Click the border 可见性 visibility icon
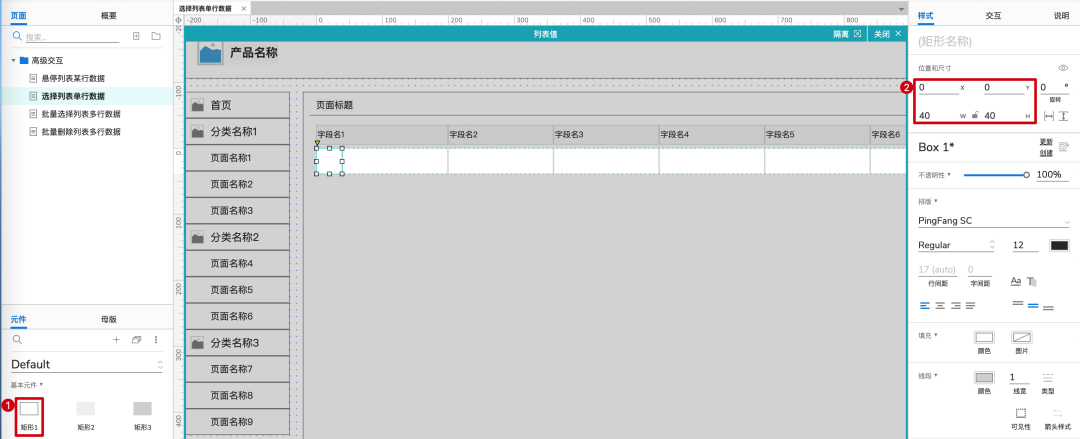Image resolution: width=1080 pixels, height=439 pixels. (x=1021, y=414)
